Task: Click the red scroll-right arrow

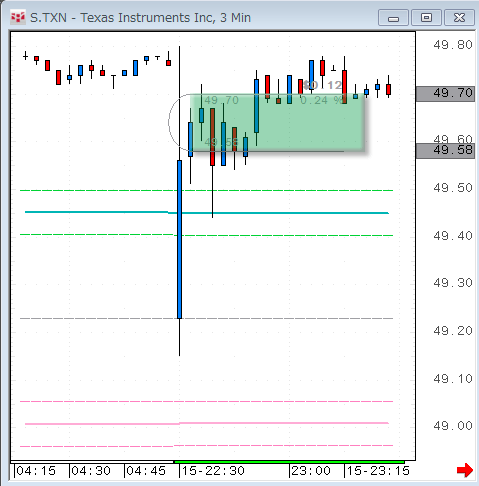Action: [465, 470]
